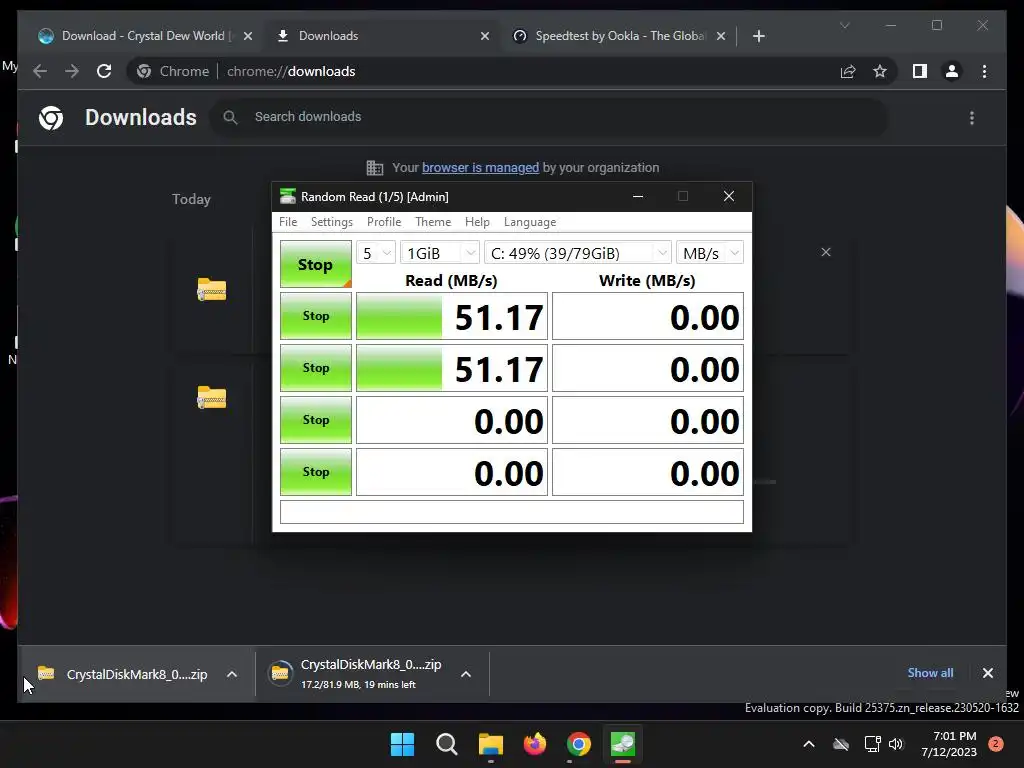
Task: Click the comment text box below results
Action: click(x=511, y=512)
